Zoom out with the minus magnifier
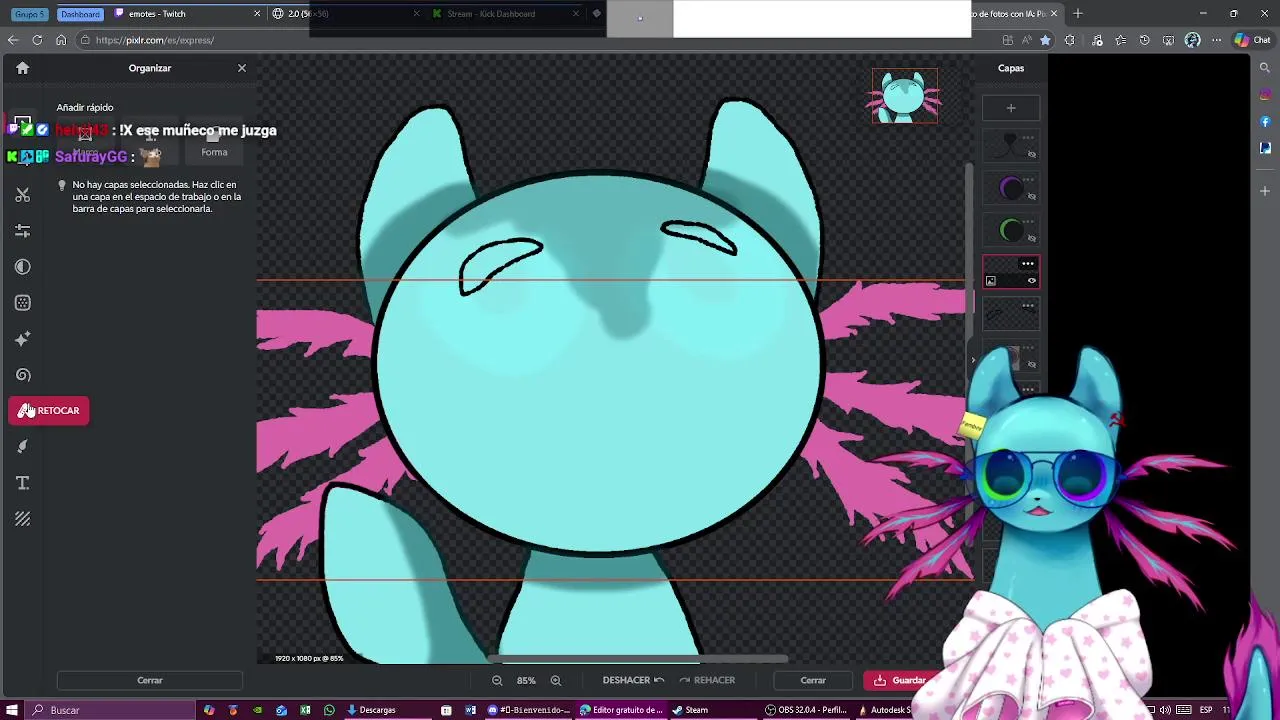 tap(497, 680)
